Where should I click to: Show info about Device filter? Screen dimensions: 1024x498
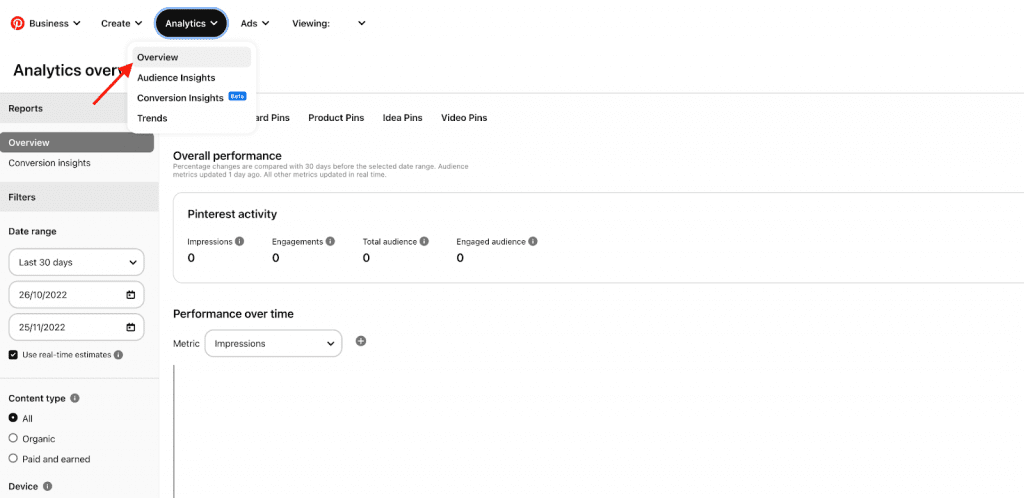48,486
